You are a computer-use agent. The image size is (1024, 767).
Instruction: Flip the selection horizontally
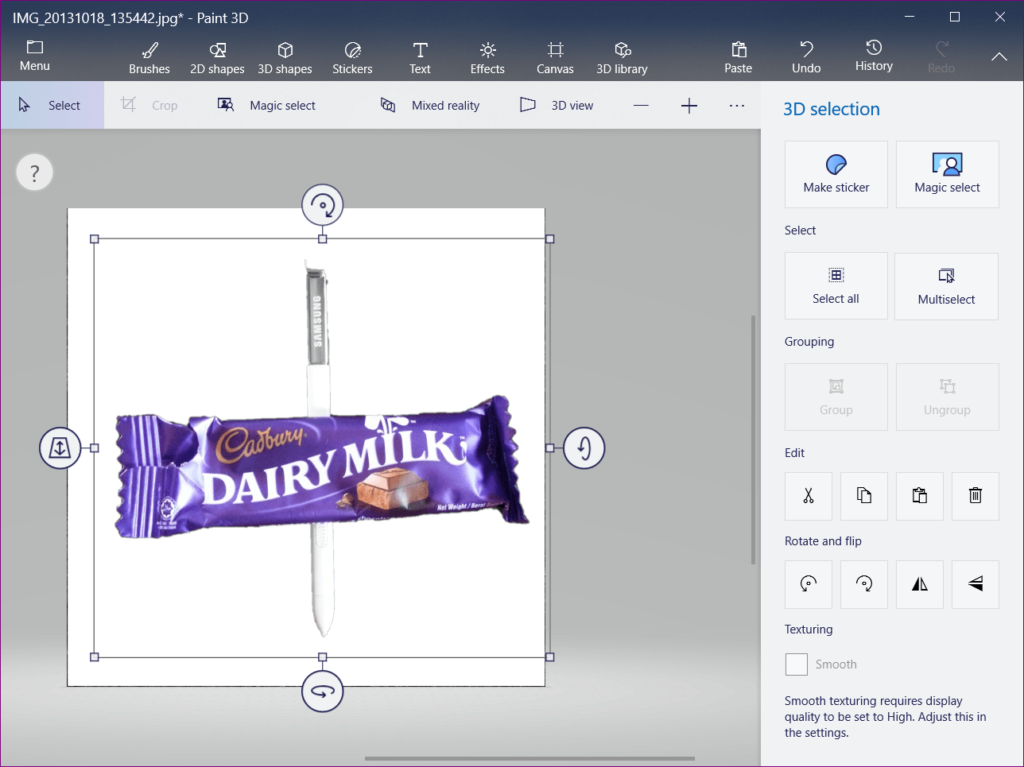(x=920, y=584)
